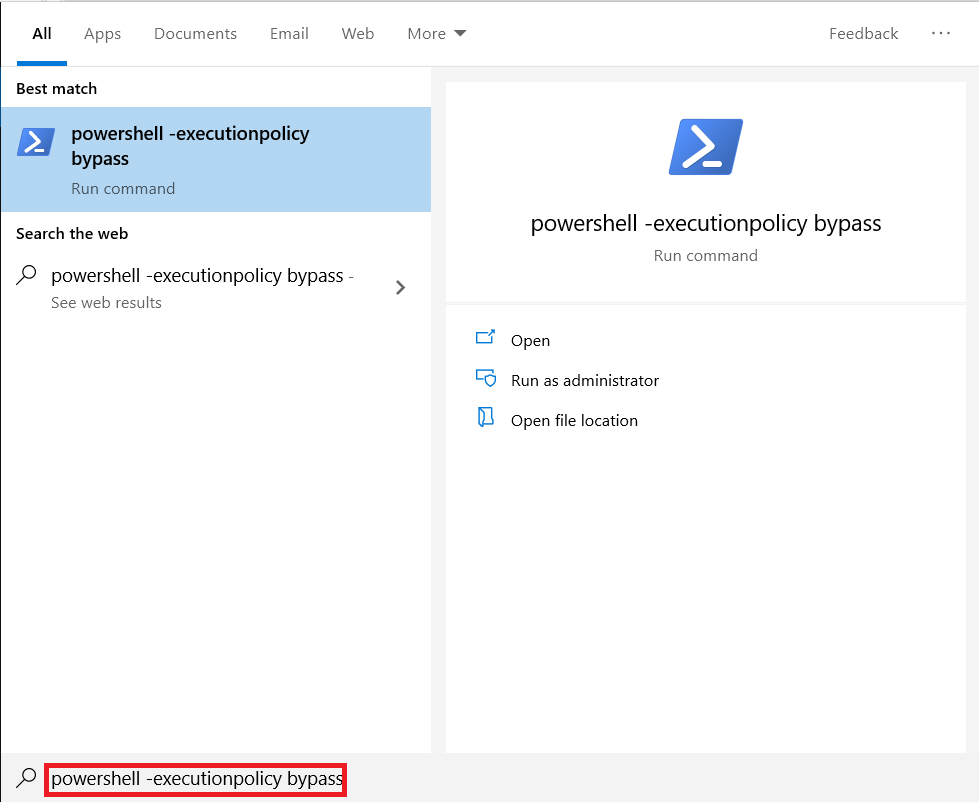Screen dimensions: 979x802
Task: Choose Run as administrator
Action: pos(584,381)
